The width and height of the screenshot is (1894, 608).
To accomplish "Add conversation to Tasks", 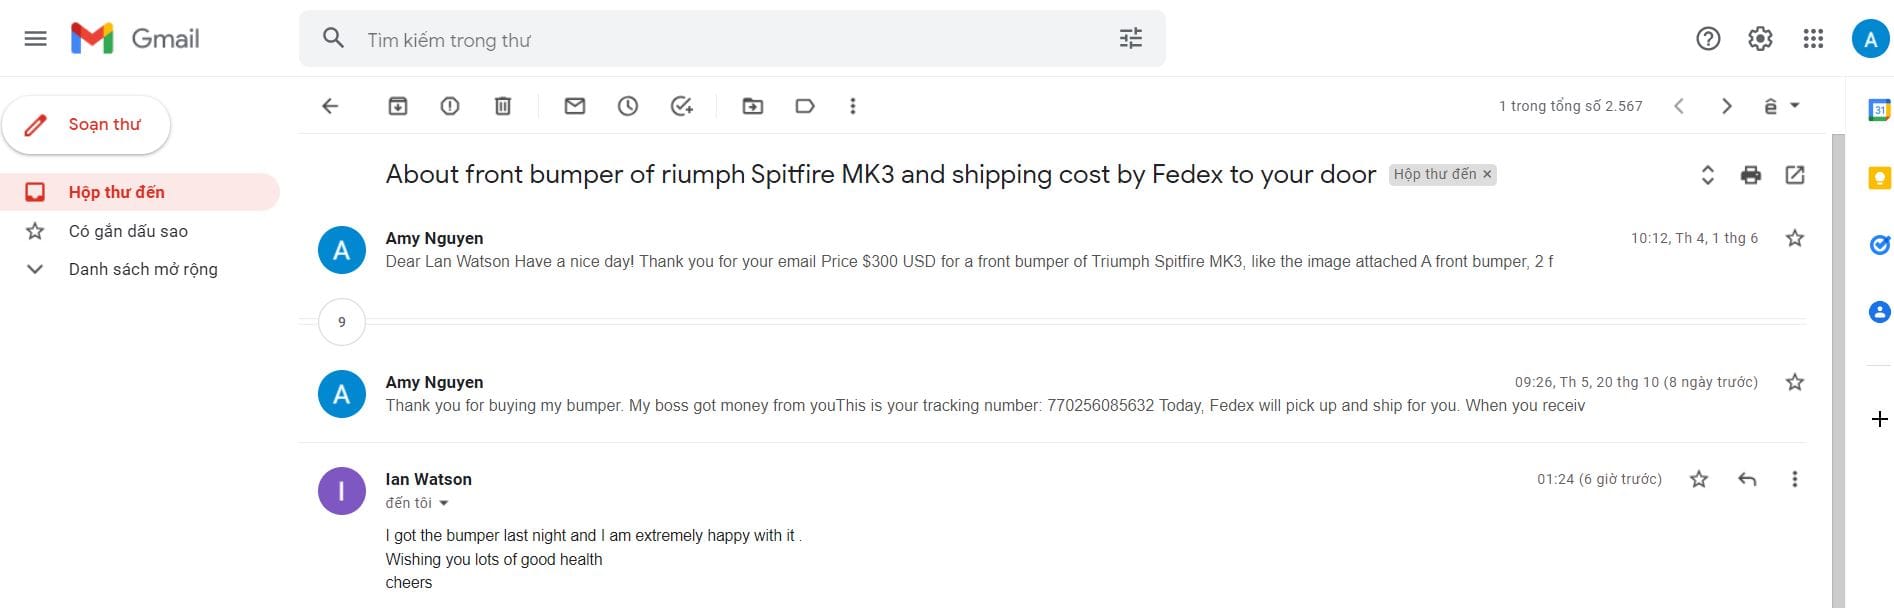I will click(x=682, y=106).
